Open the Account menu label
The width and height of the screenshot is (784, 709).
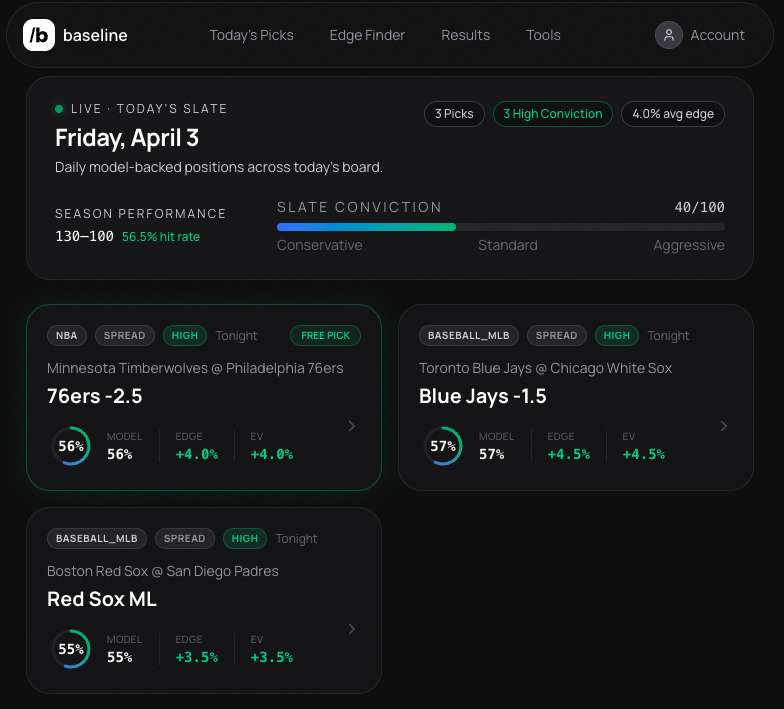click(718, 35)
